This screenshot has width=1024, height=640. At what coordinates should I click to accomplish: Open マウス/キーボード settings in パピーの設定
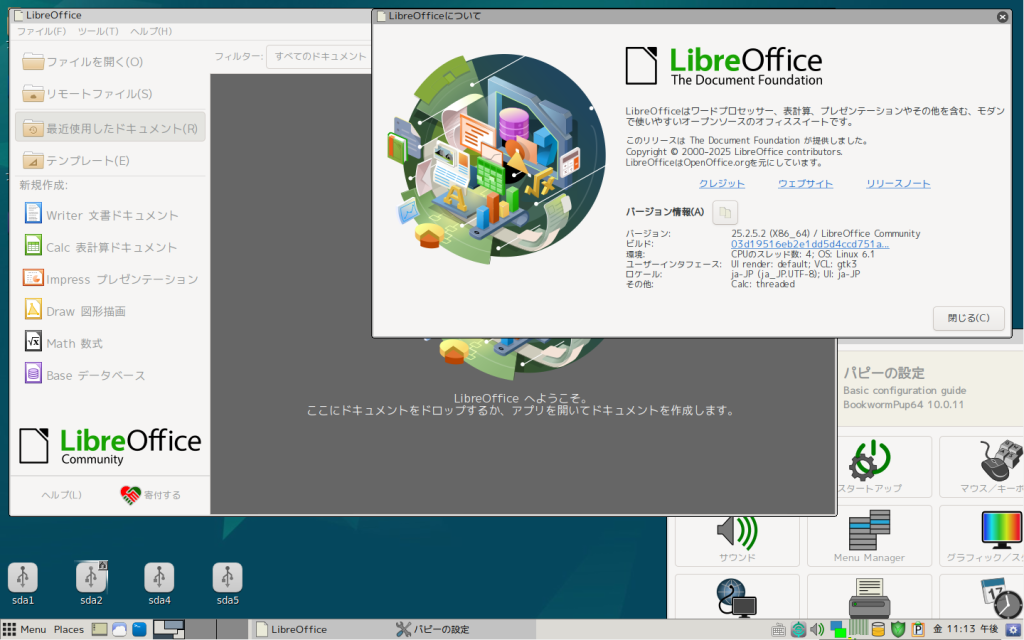coord(982,467)
